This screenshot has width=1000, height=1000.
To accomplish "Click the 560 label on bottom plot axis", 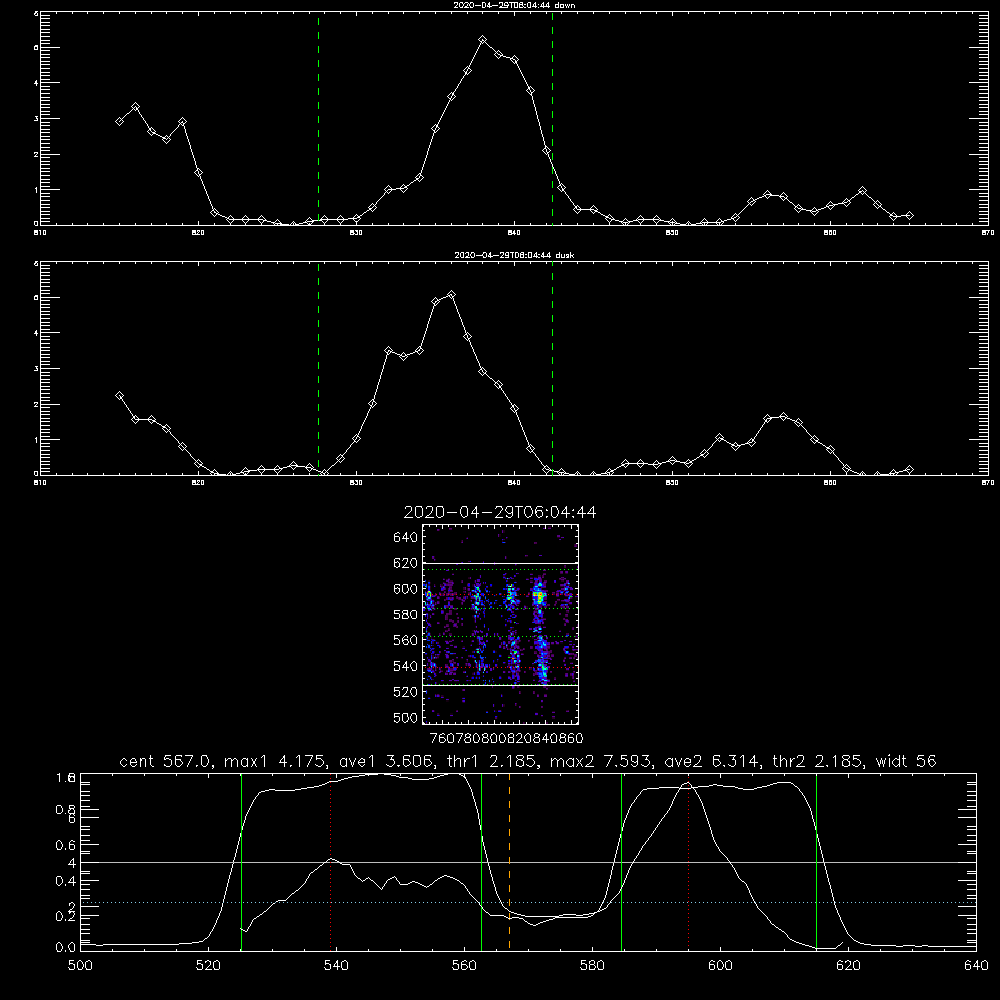I will pyautogui.click(x=464, y=966).
